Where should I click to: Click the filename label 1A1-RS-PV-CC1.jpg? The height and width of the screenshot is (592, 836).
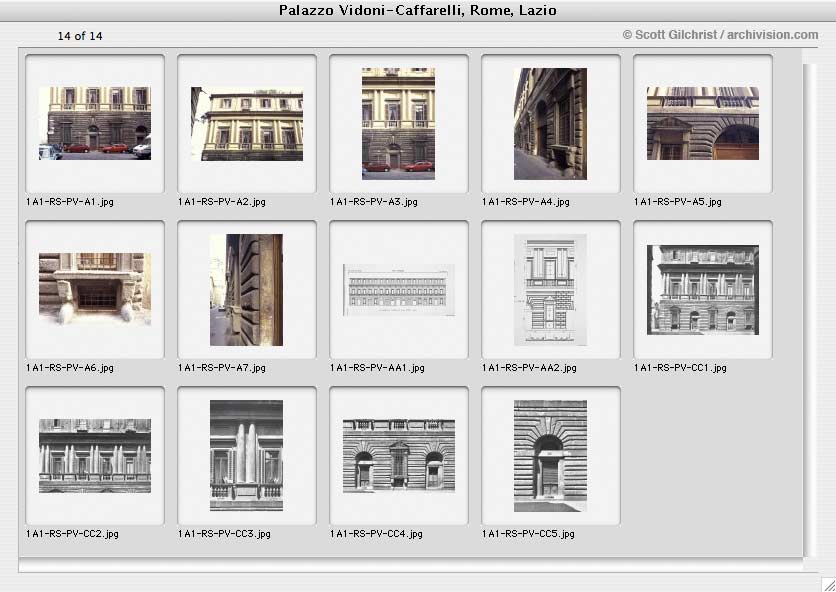coord(680,367)
